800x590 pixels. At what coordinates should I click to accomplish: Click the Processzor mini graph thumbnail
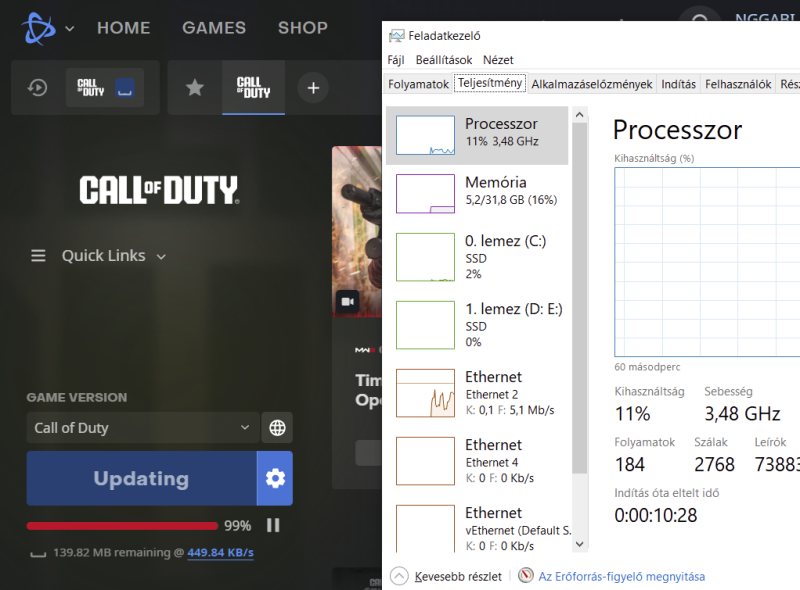(425, 135)
